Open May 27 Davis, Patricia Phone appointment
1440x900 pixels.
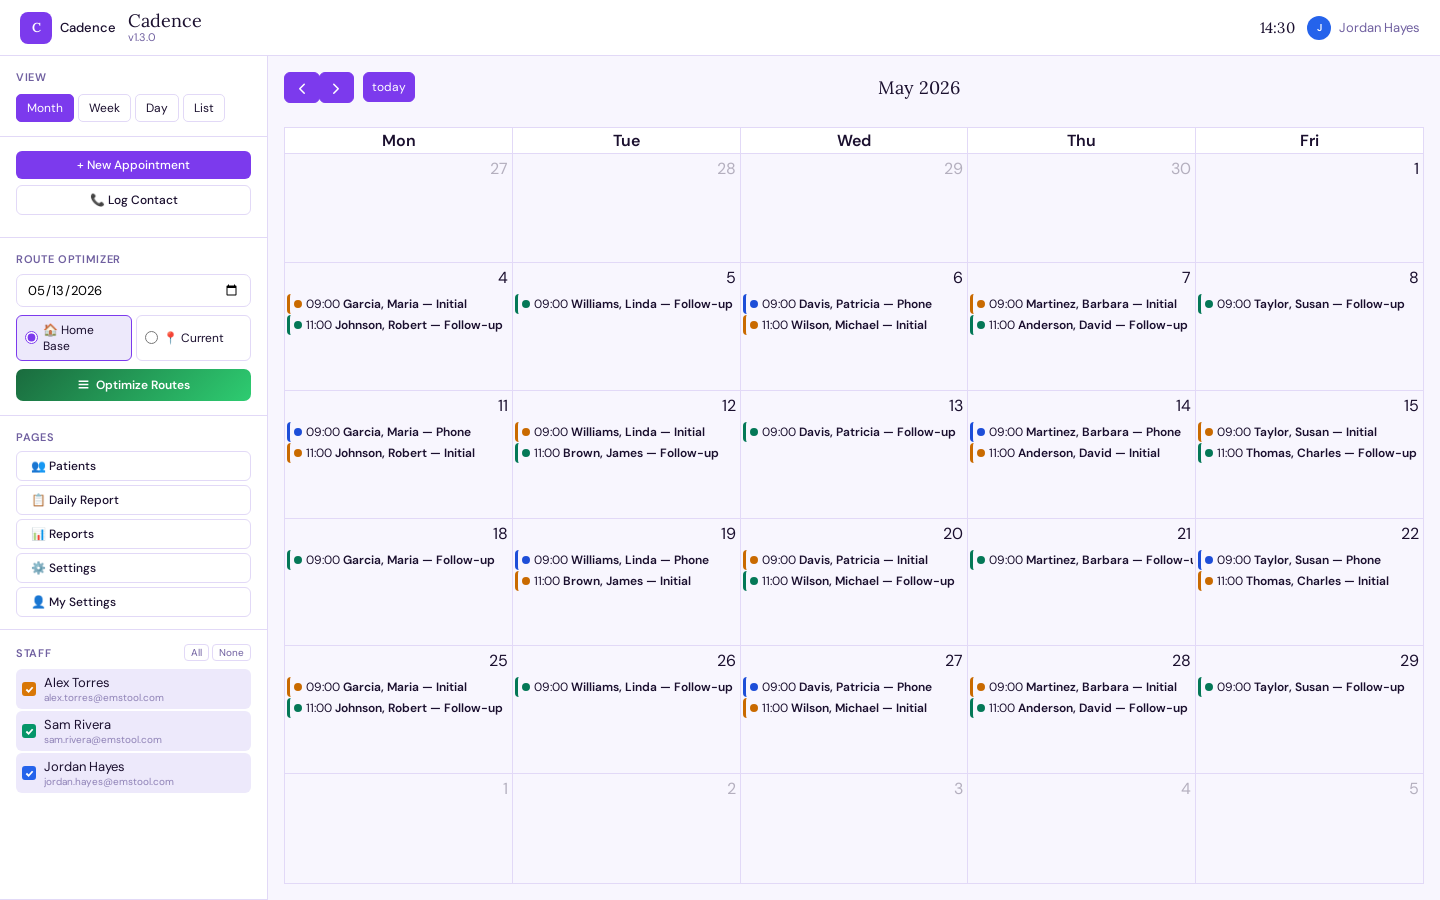854,687
